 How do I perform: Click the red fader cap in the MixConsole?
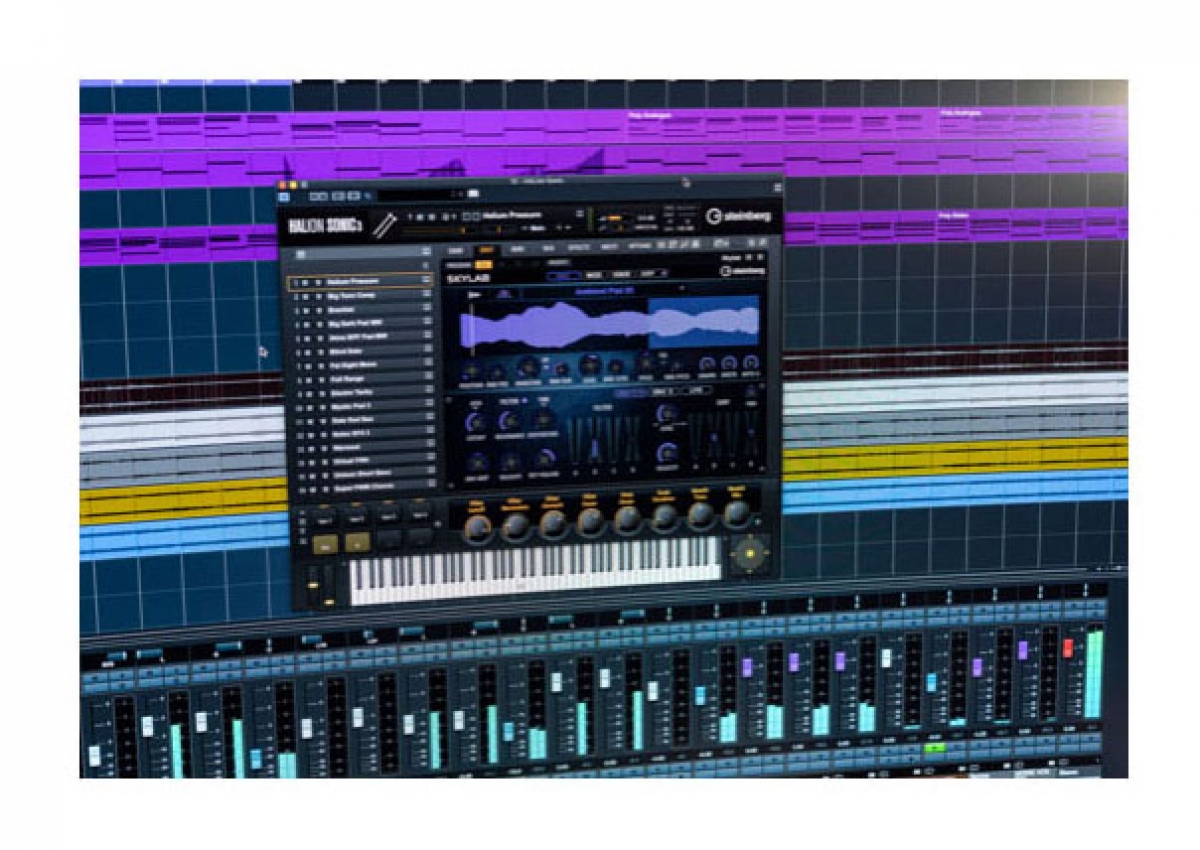(x=1067, y=647)
